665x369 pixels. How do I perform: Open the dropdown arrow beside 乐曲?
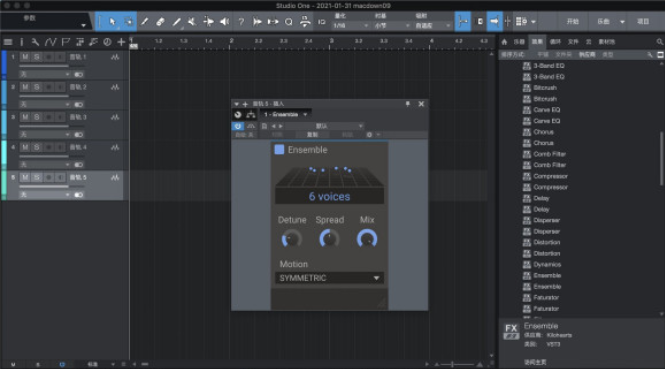pyautogui.click(x=622, y=22)
